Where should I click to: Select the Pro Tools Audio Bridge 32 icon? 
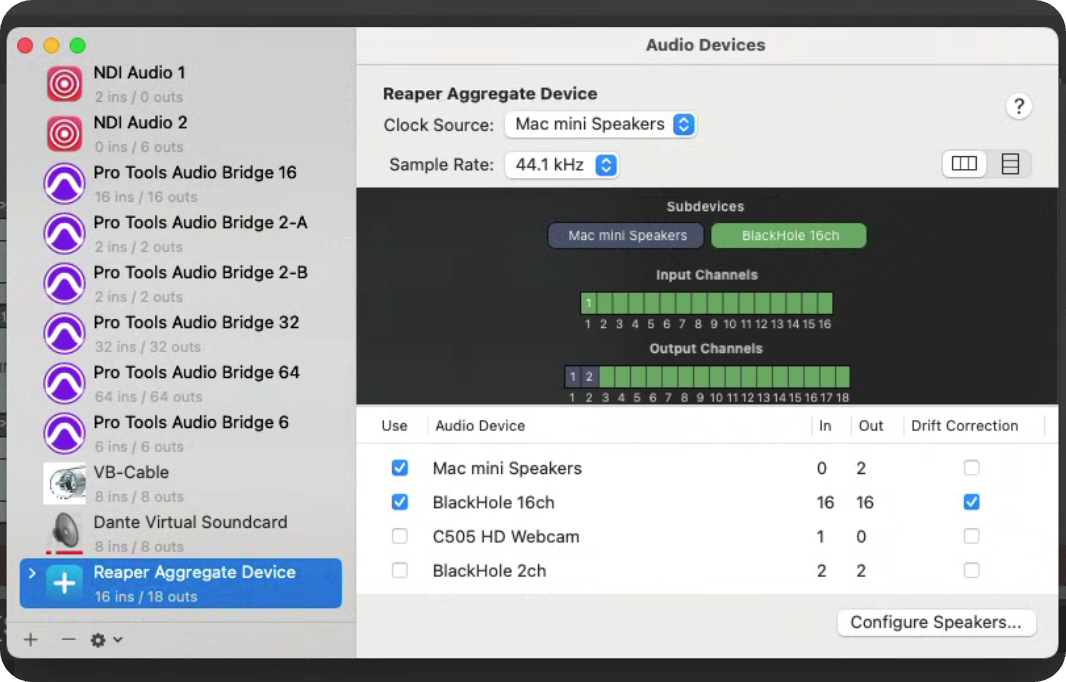pos(65,333)
